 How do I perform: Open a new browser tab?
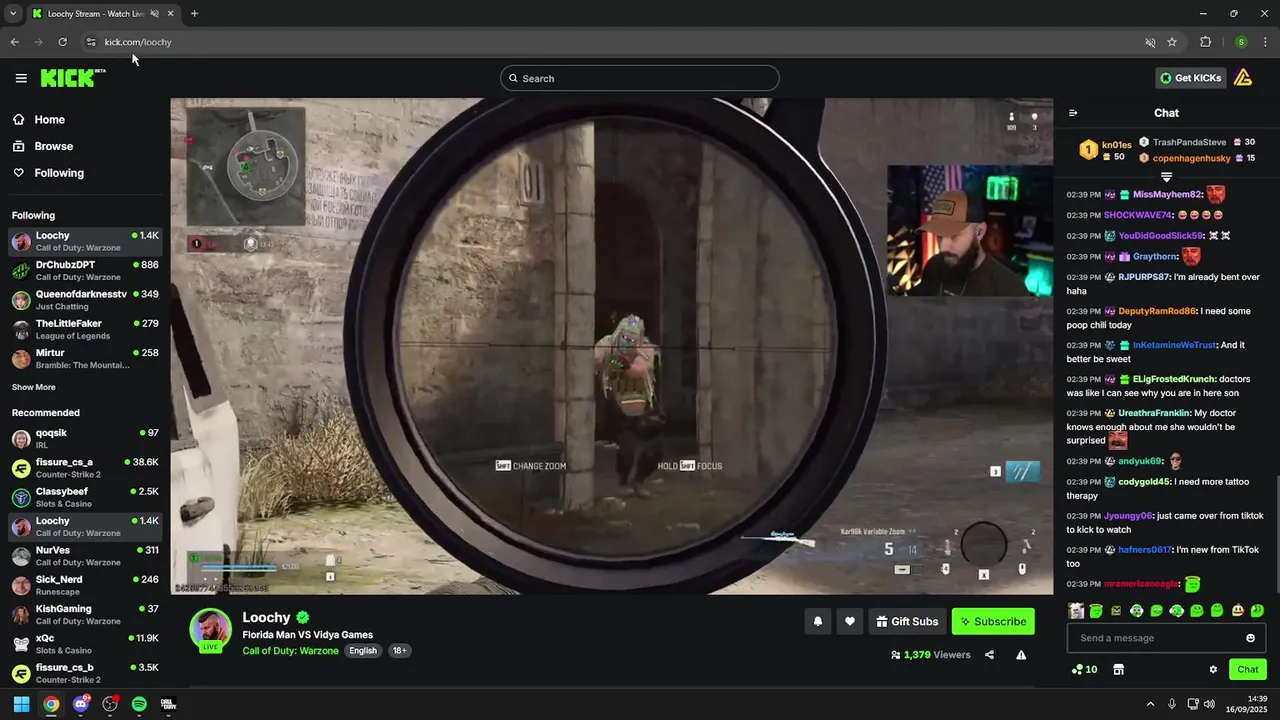click(194, 13)
